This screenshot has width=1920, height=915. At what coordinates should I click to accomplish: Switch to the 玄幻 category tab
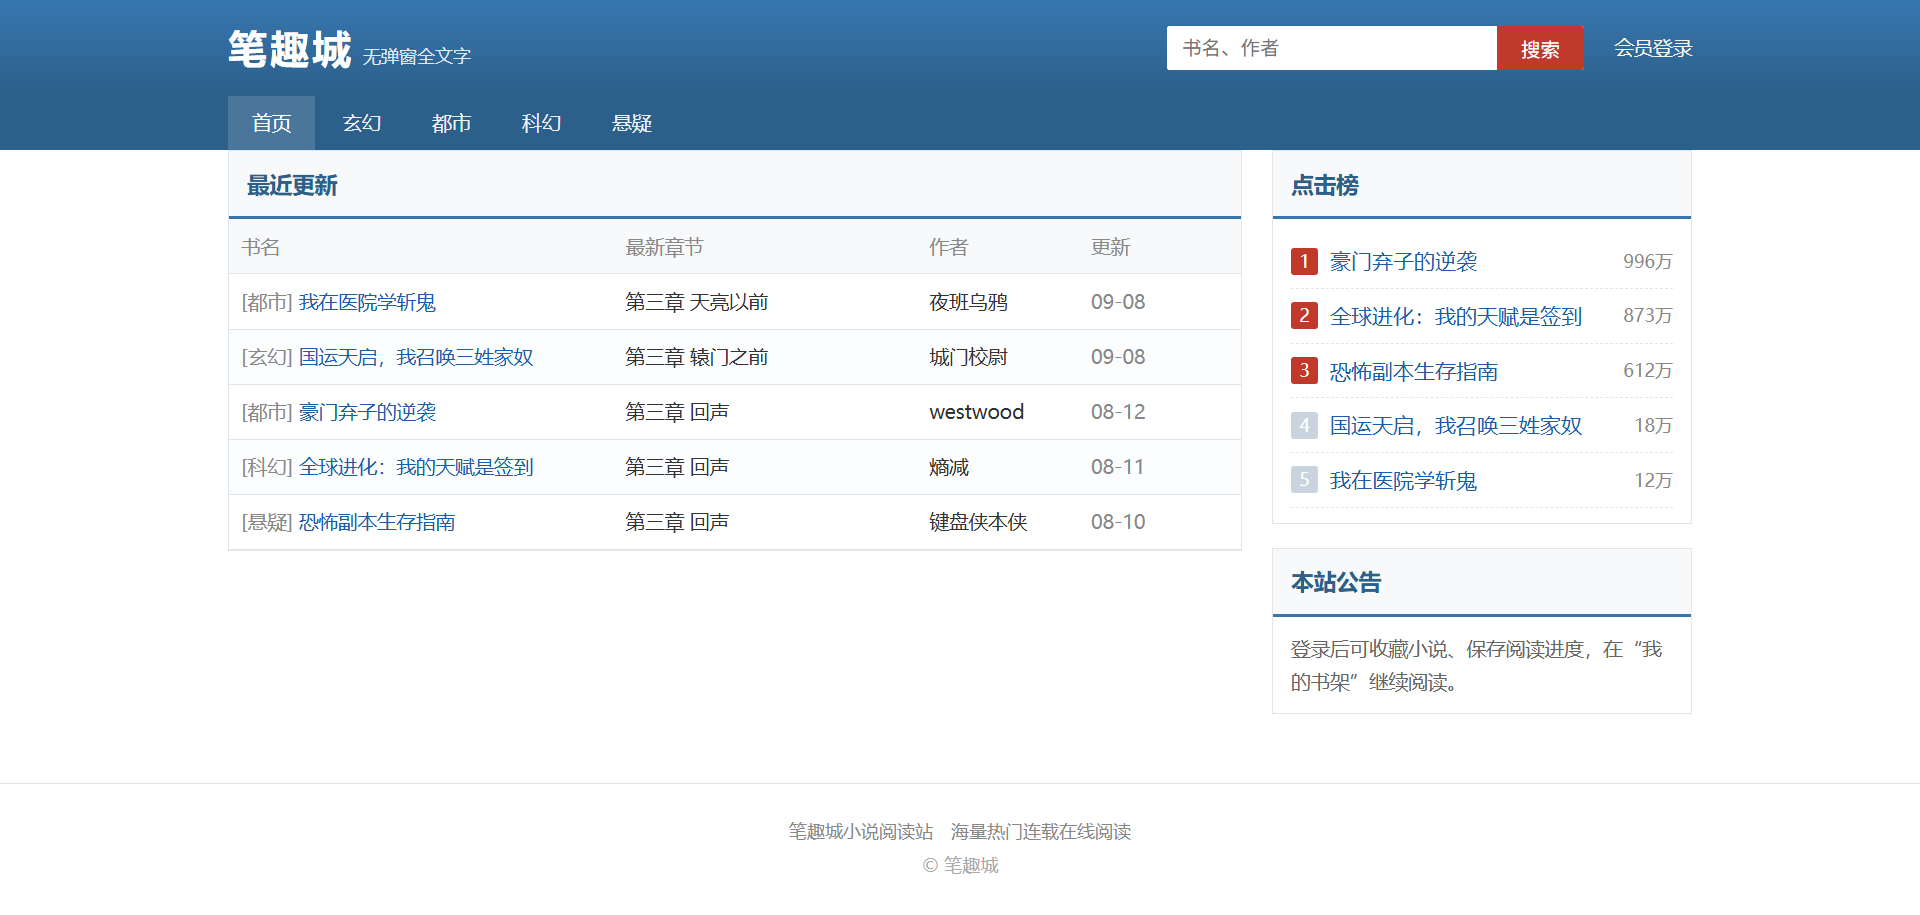[362, 123]
